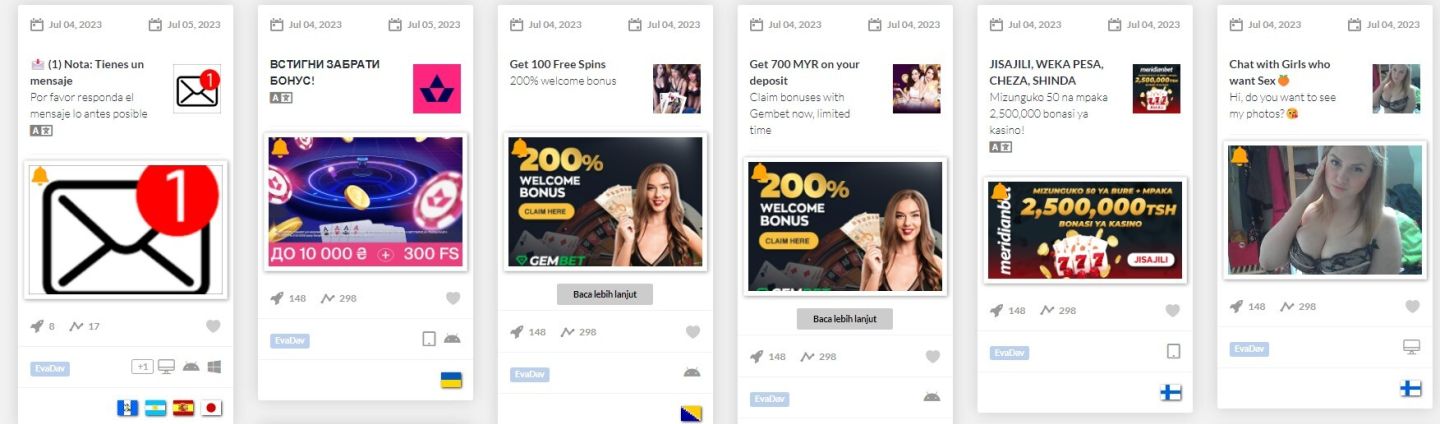
Task: Click Windows device icon on first card
Action: 214,367
